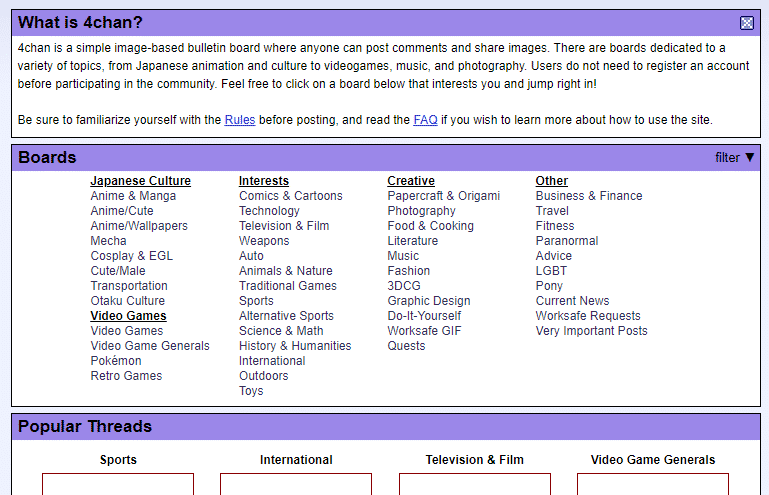This screenshot has height=495, width=769.
Task: Open the Sports popular thread thumbnail
Action: point(118,484)
